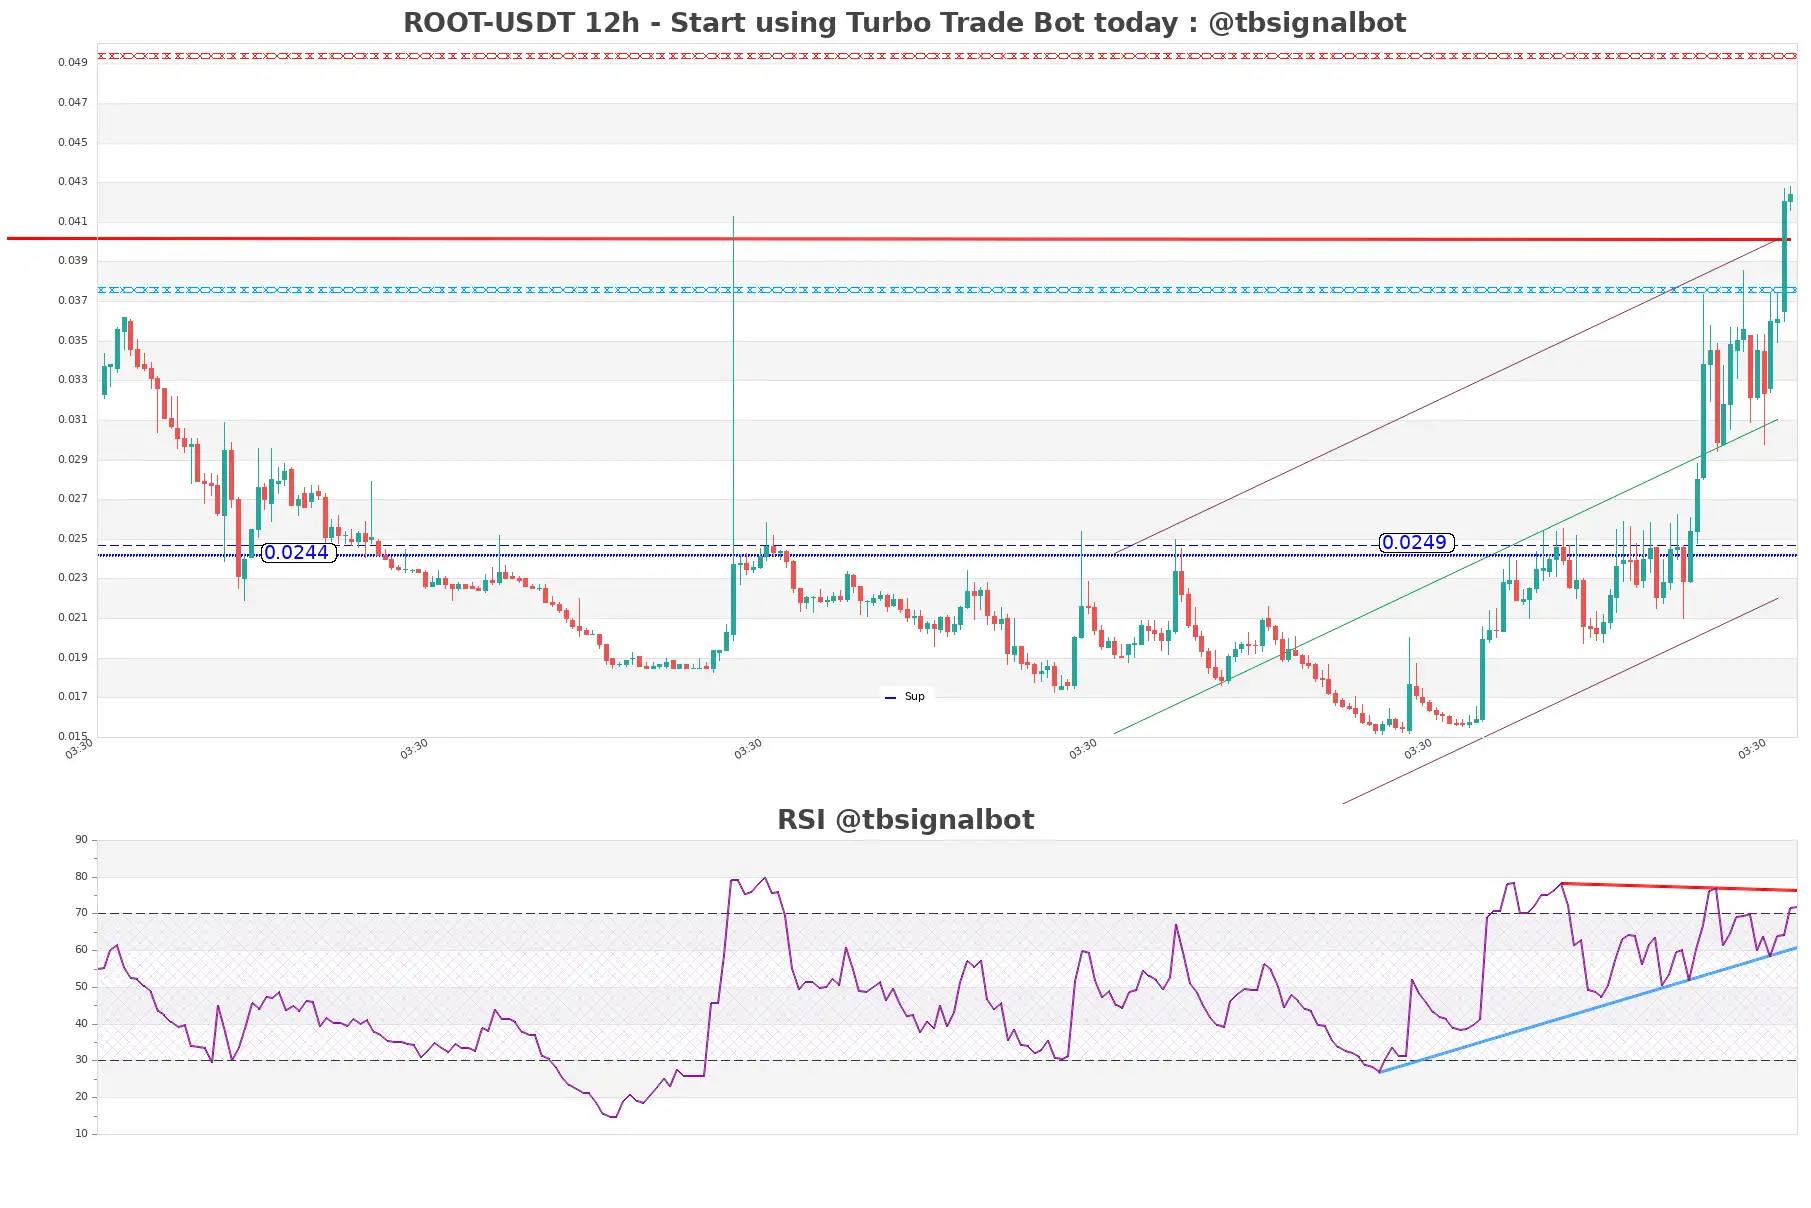1811x1208 pixels.
Task: Click the 0.029 price axis label
Action: click(x=72, y=459)
